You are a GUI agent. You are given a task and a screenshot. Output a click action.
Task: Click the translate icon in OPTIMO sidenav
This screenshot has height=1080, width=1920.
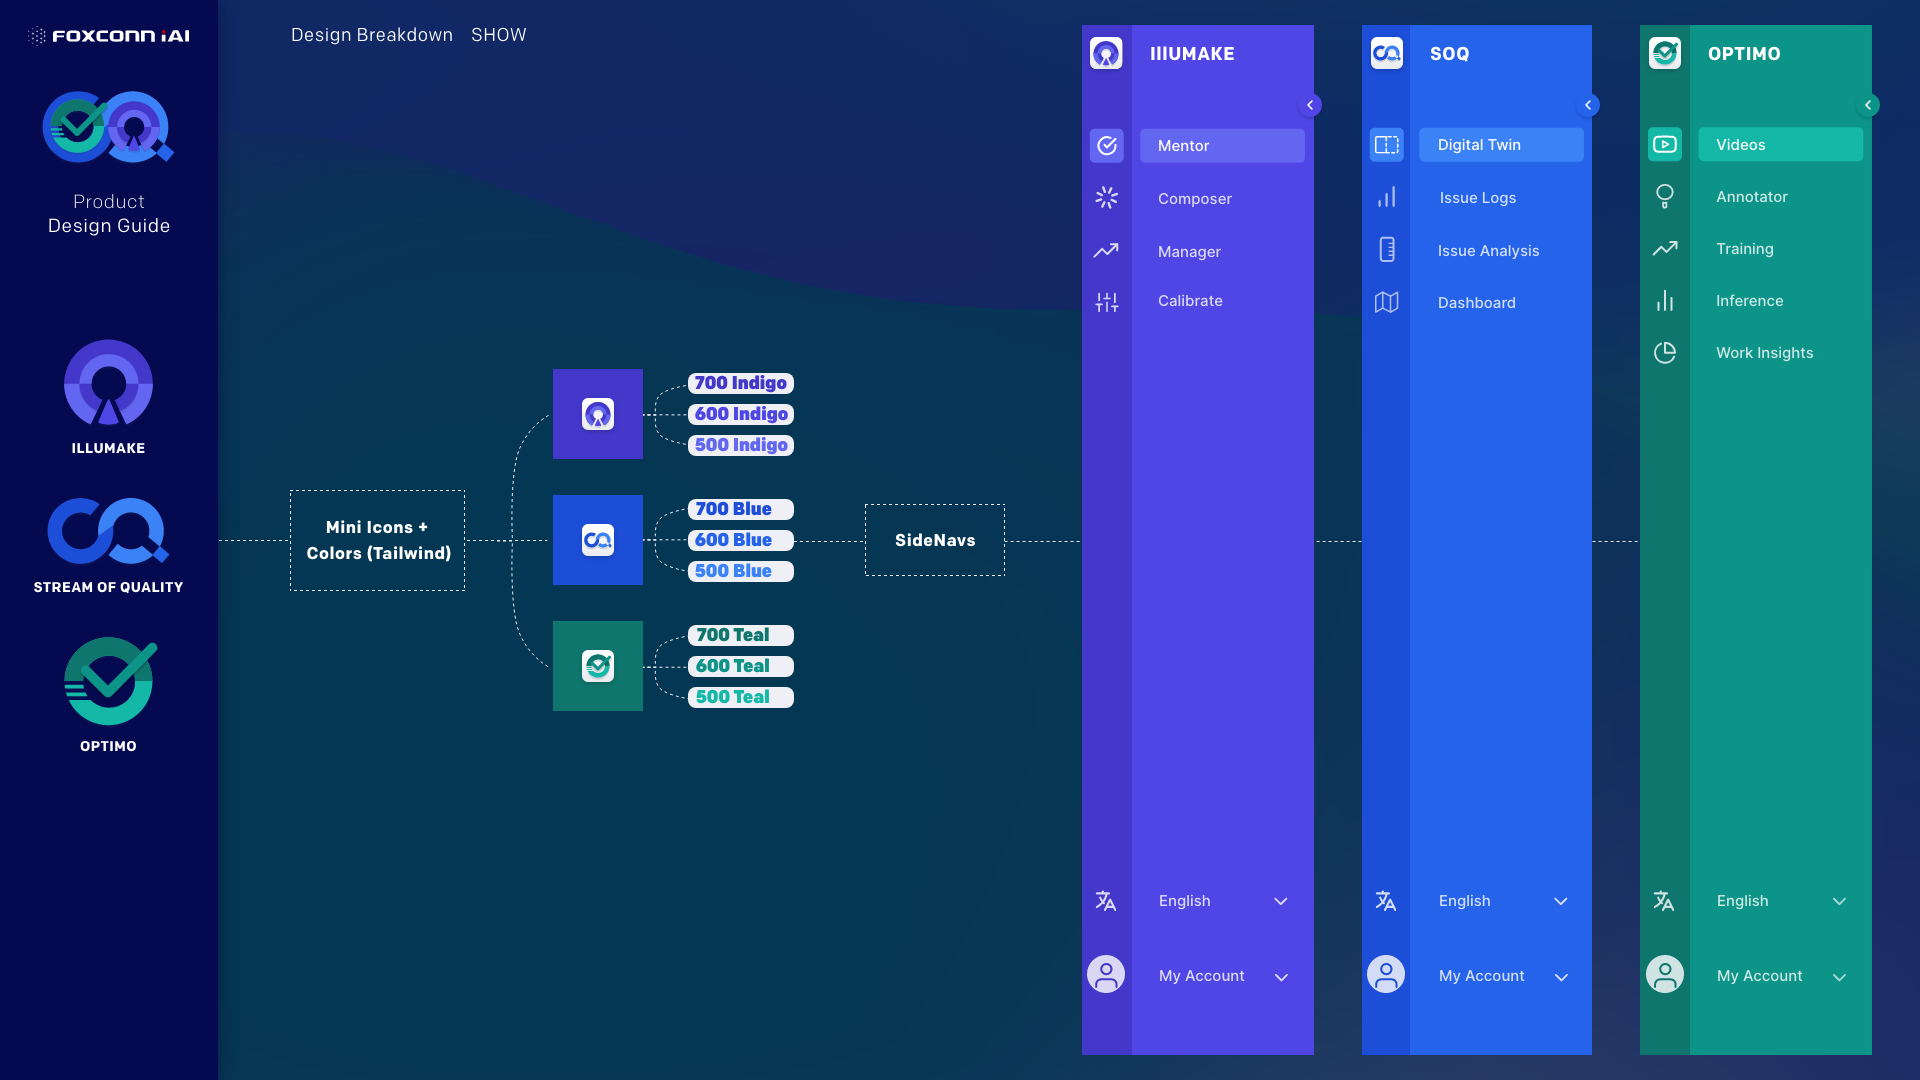coord(1664,901)
